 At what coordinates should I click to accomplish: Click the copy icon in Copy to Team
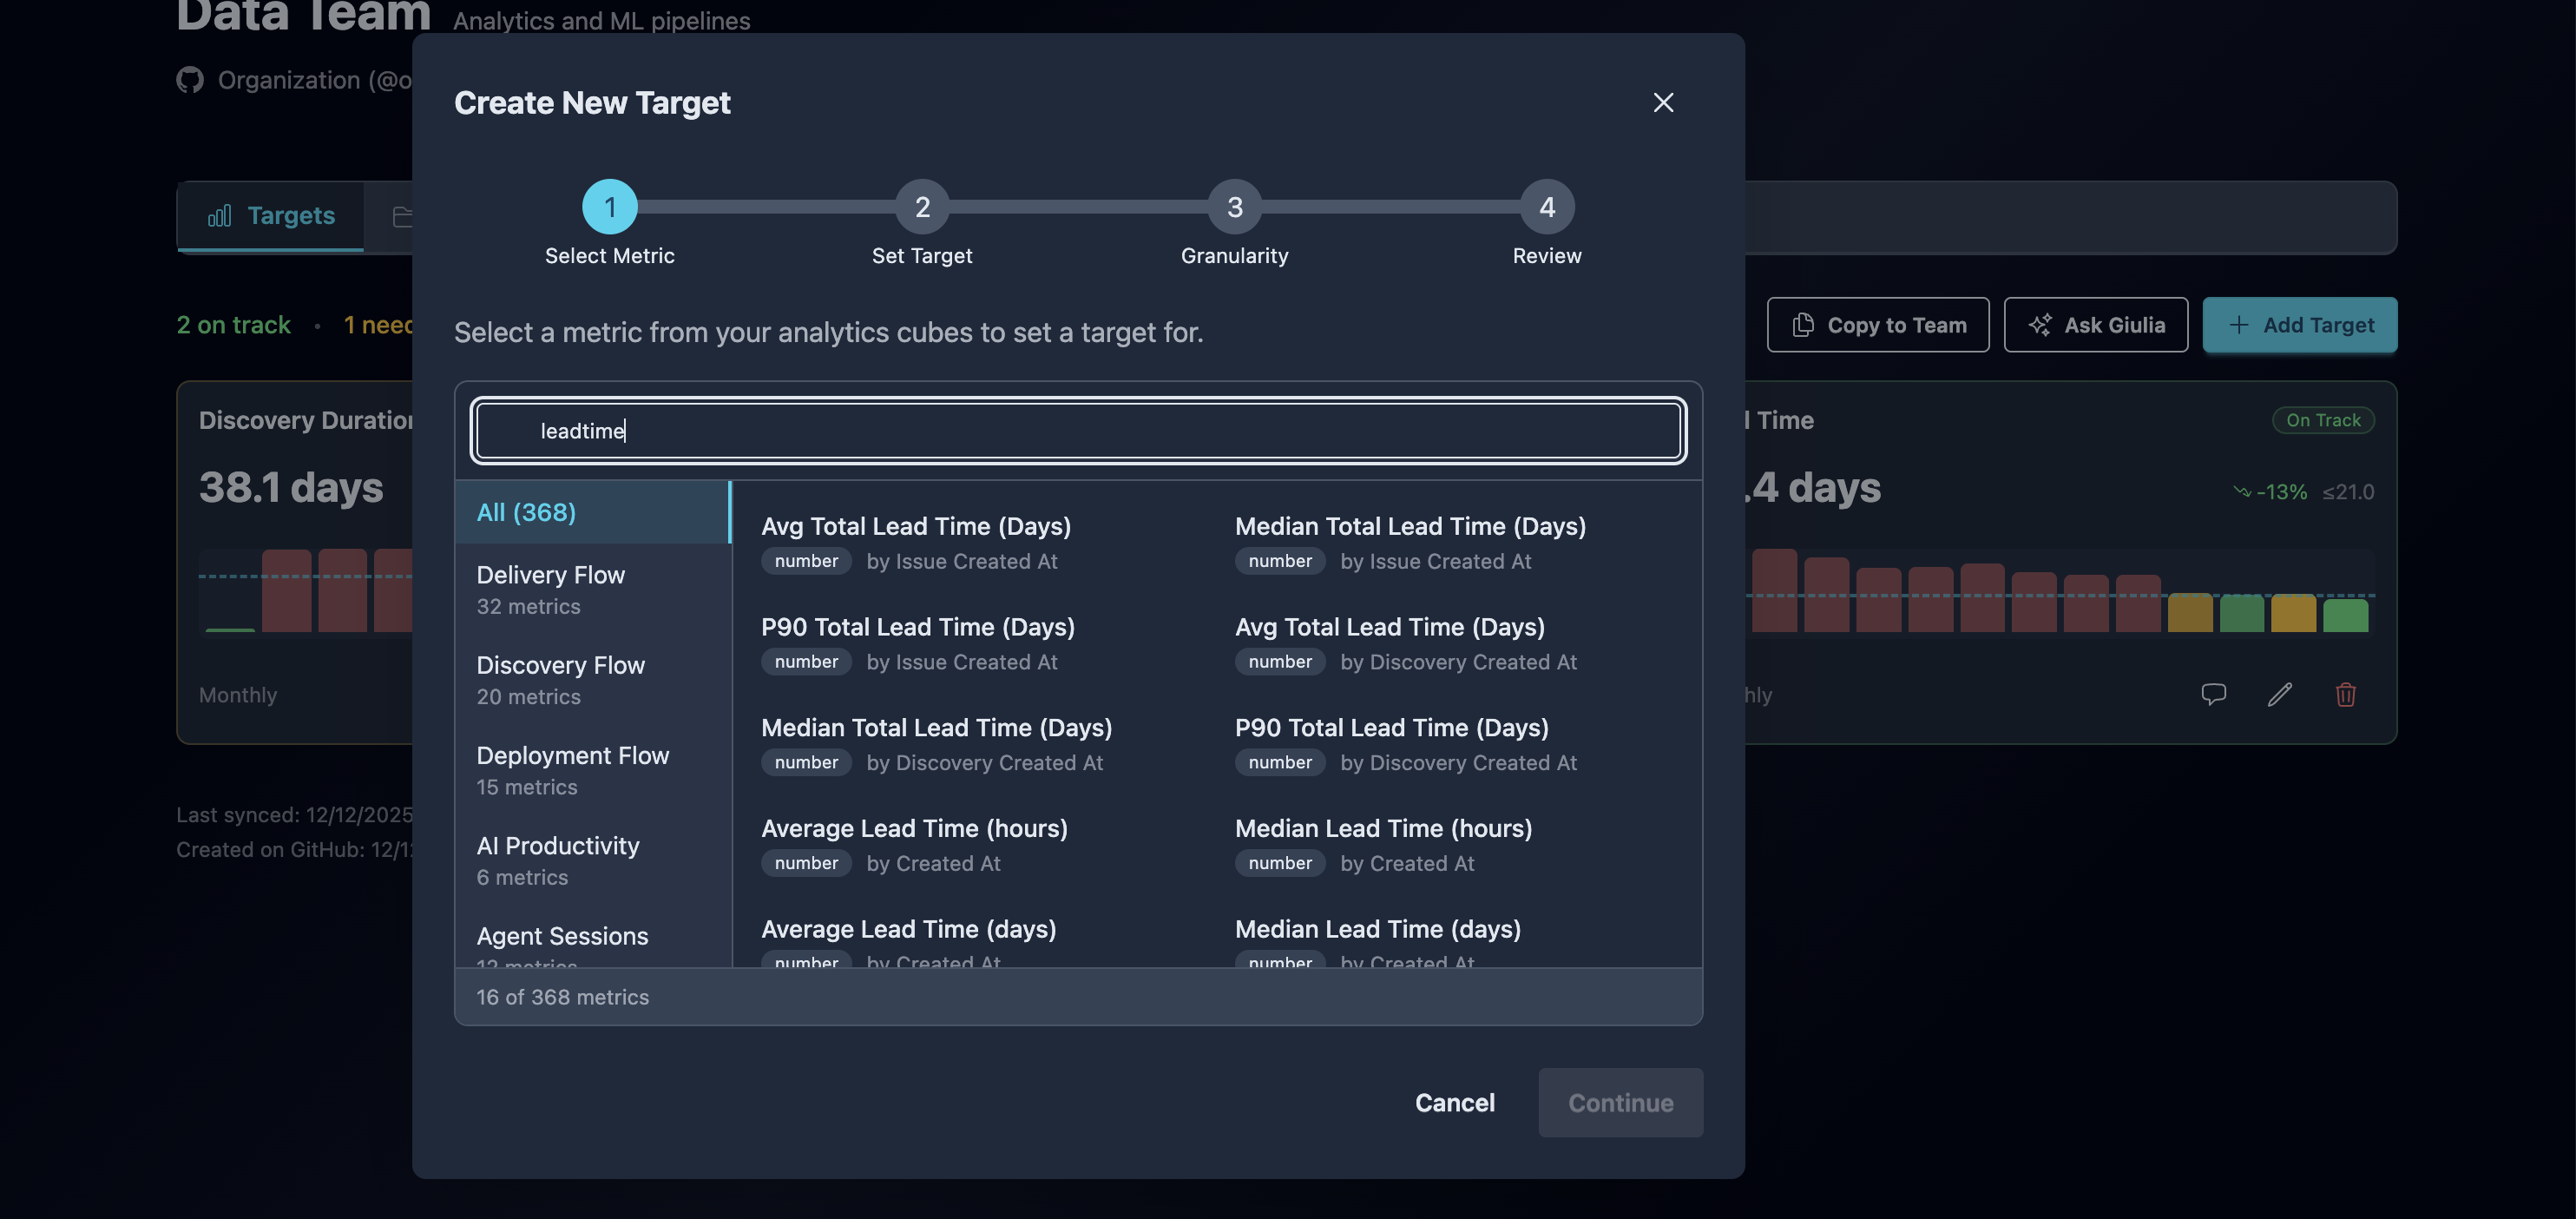pos(1803,325)
